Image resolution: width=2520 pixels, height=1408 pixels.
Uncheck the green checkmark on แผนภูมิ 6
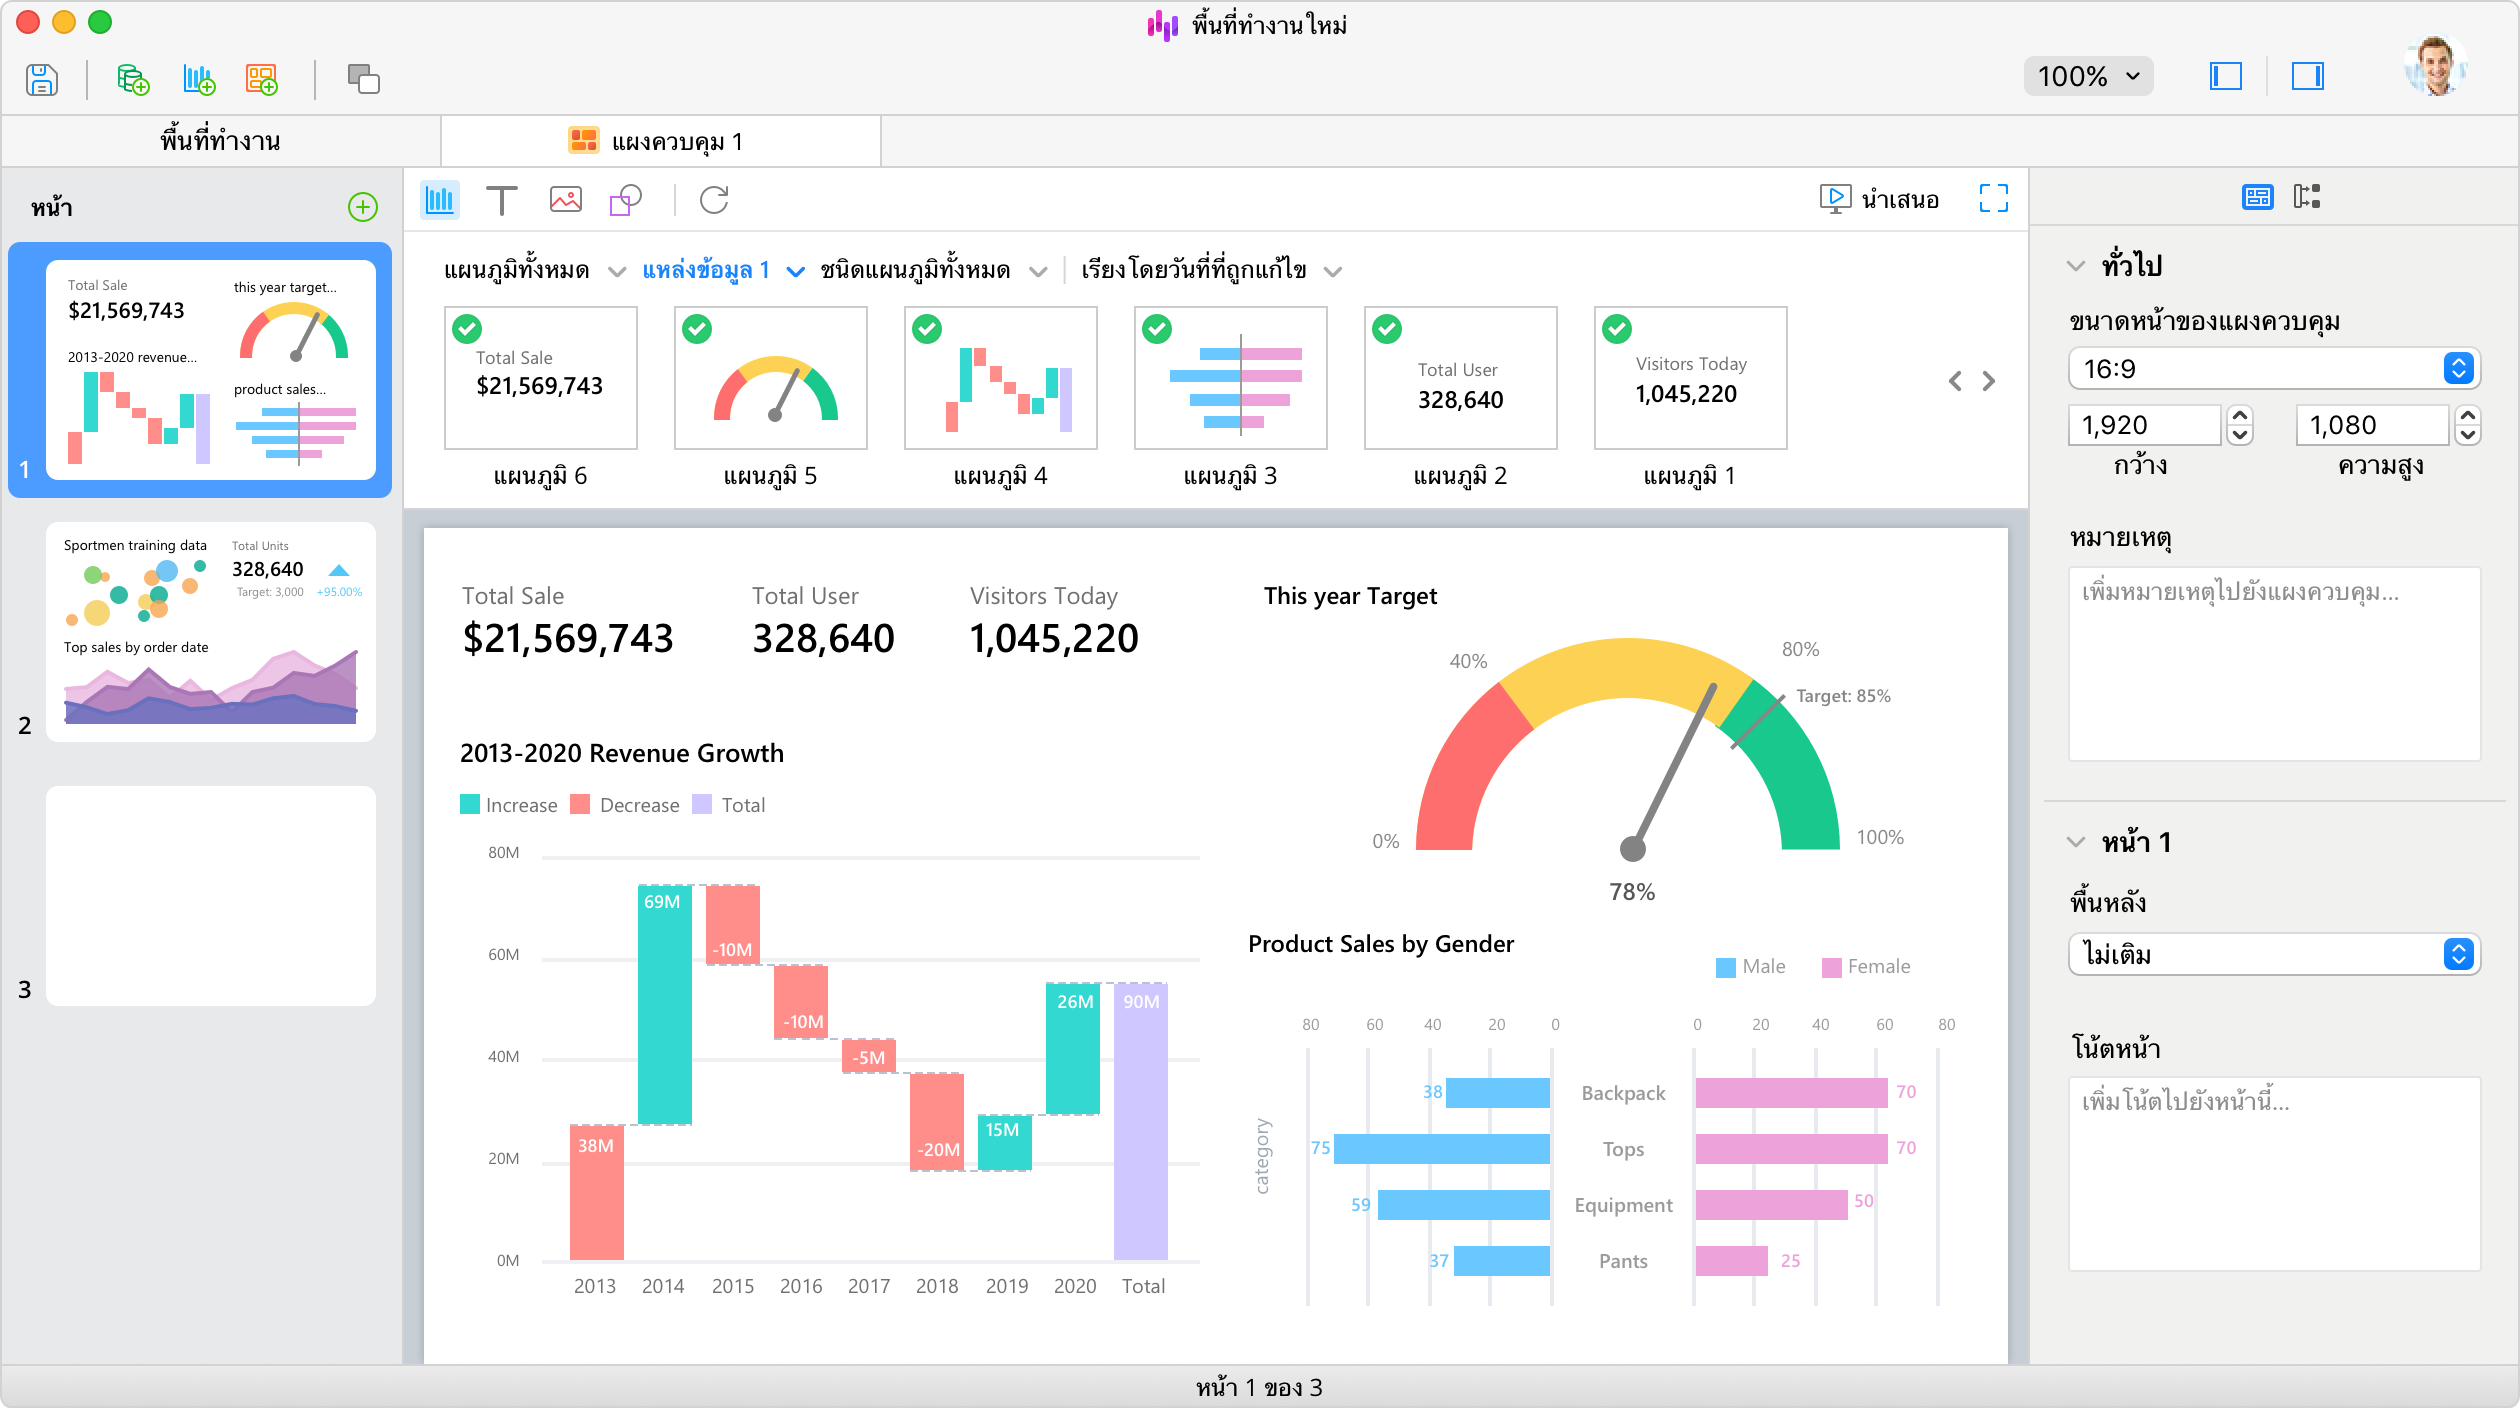[467, 329]
